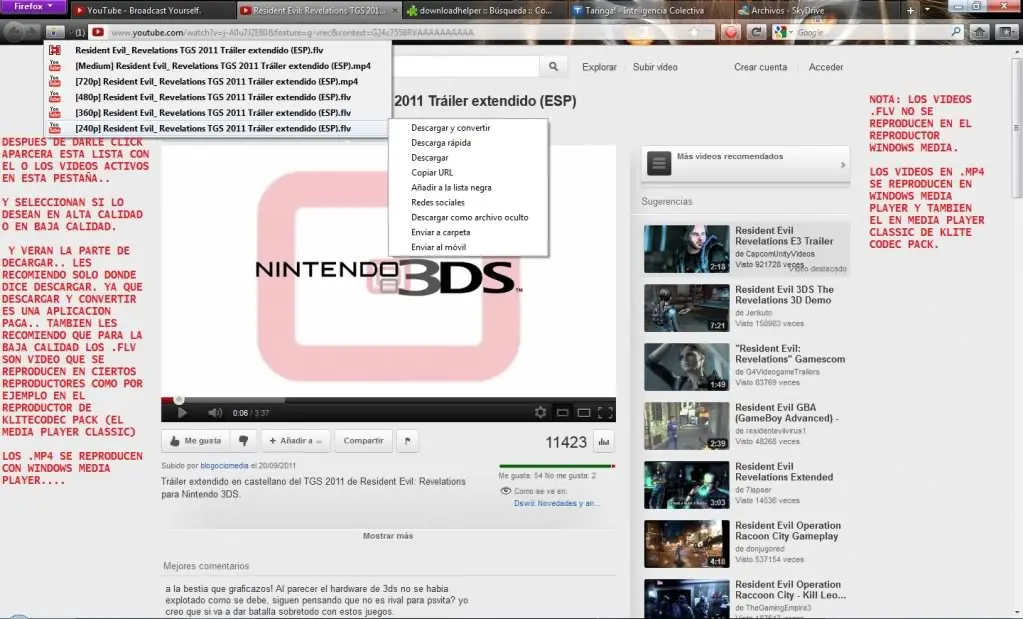
Task: Click the video play button
Action: [x=182, y=412]
